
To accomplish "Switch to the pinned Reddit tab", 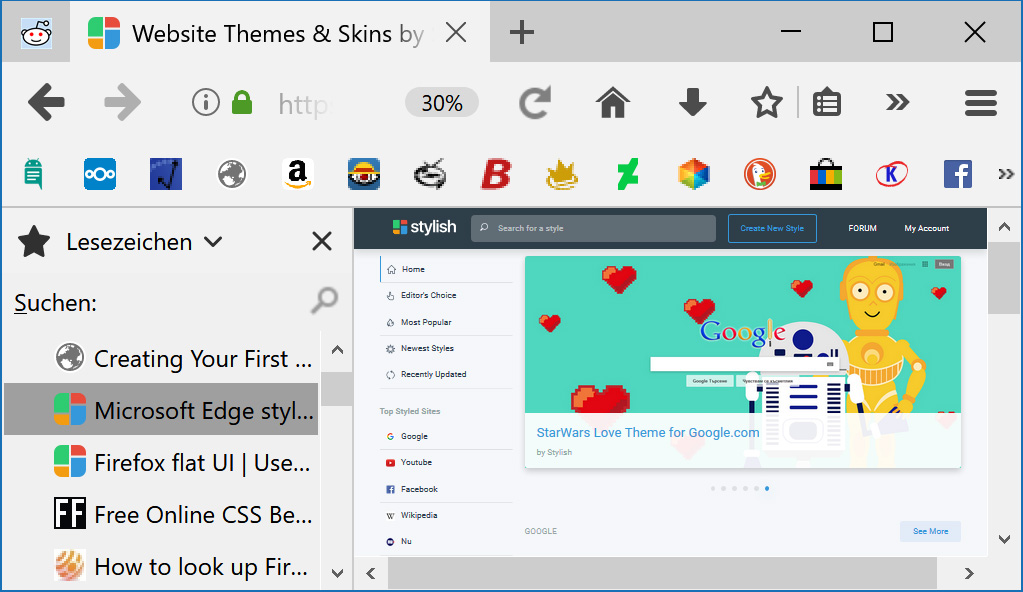I will pos(35,31).
